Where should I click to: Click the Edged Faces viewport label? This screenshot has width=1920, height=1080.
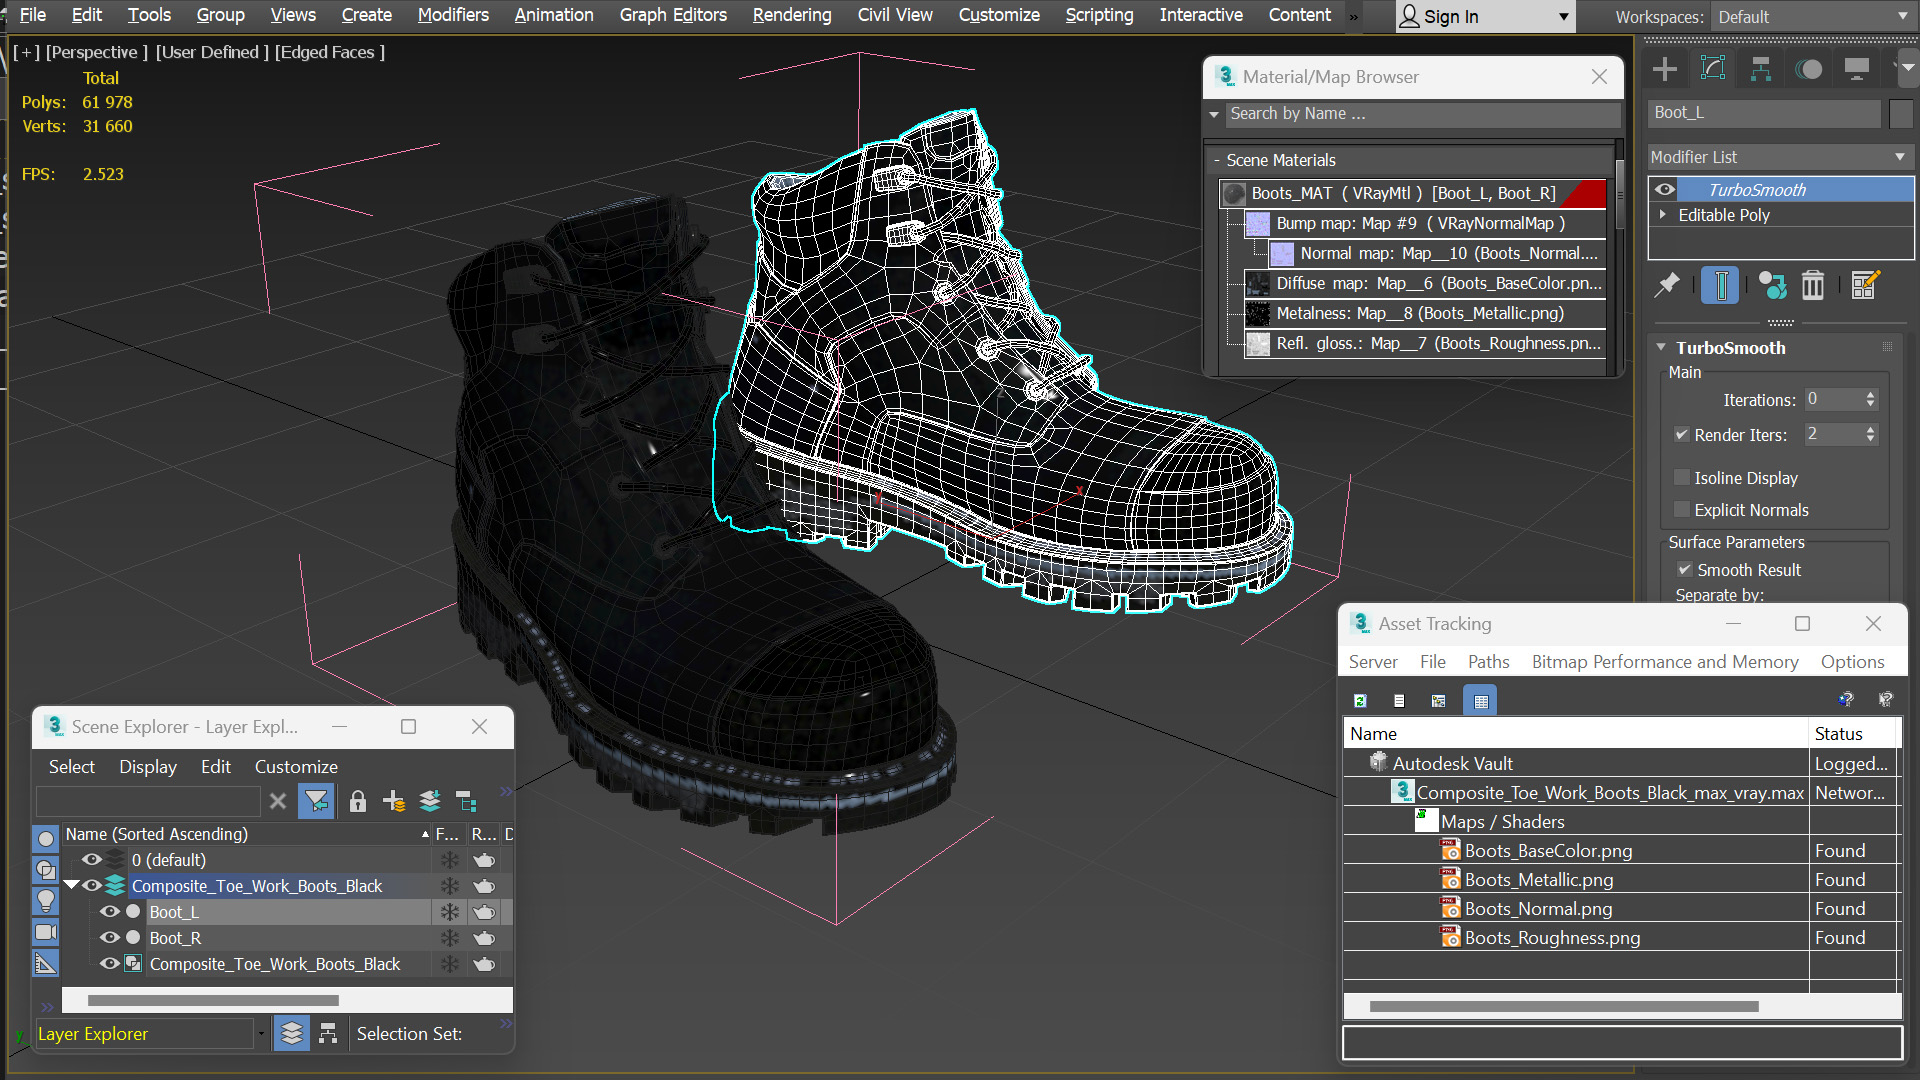[330, 52]
